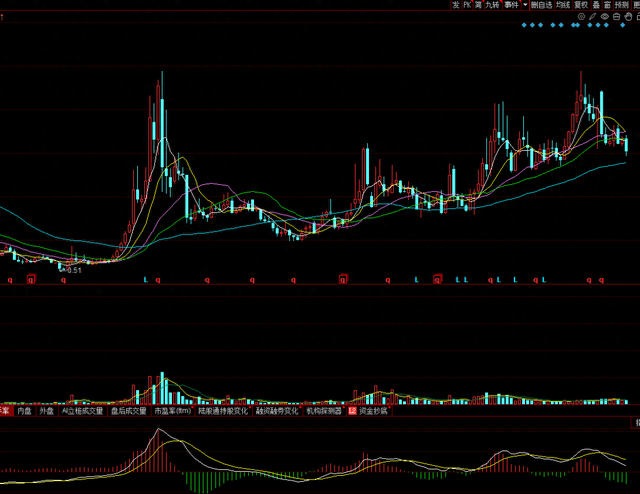Image resolution: width=640 pixels, height=494 pixels.
Task: Toggle the 均线 moving average button
Action: click(x=563, y=5)
